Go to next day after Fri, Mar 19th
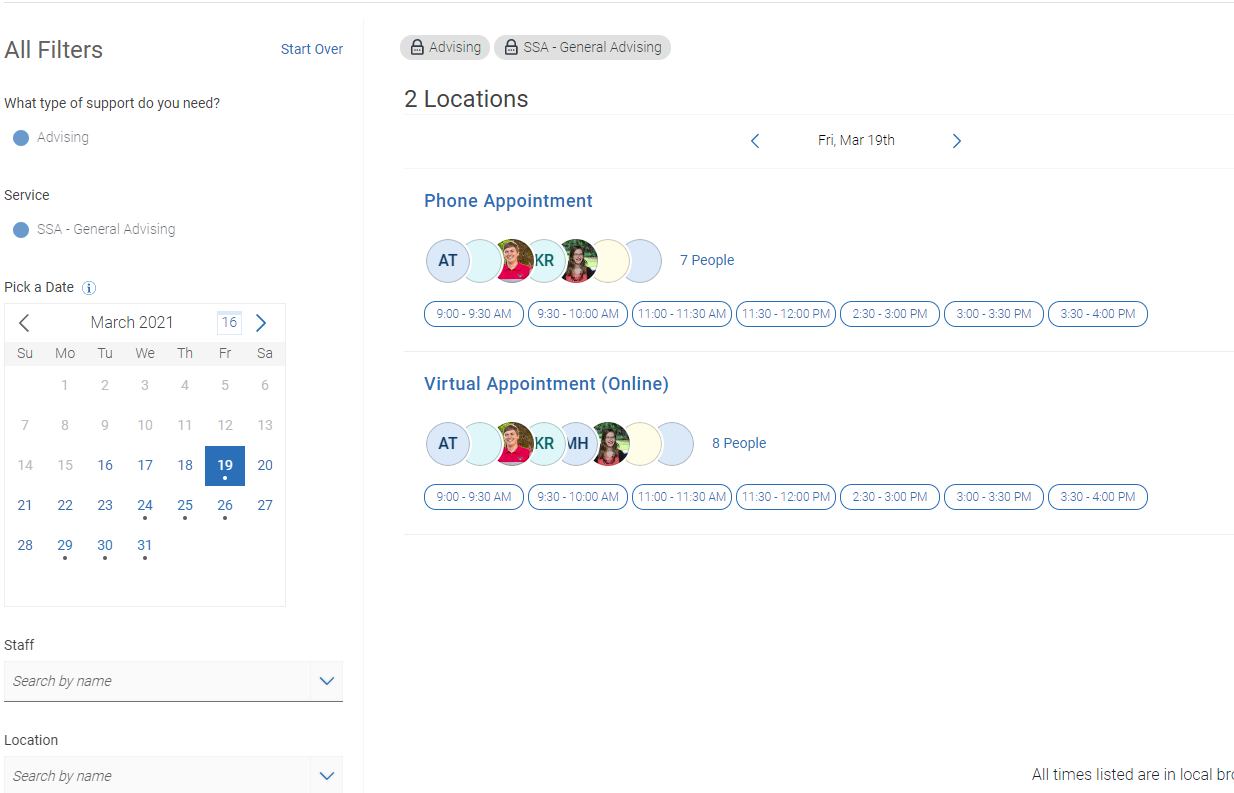This screenshot has width=1234, height=793. (x=956, y=141)
